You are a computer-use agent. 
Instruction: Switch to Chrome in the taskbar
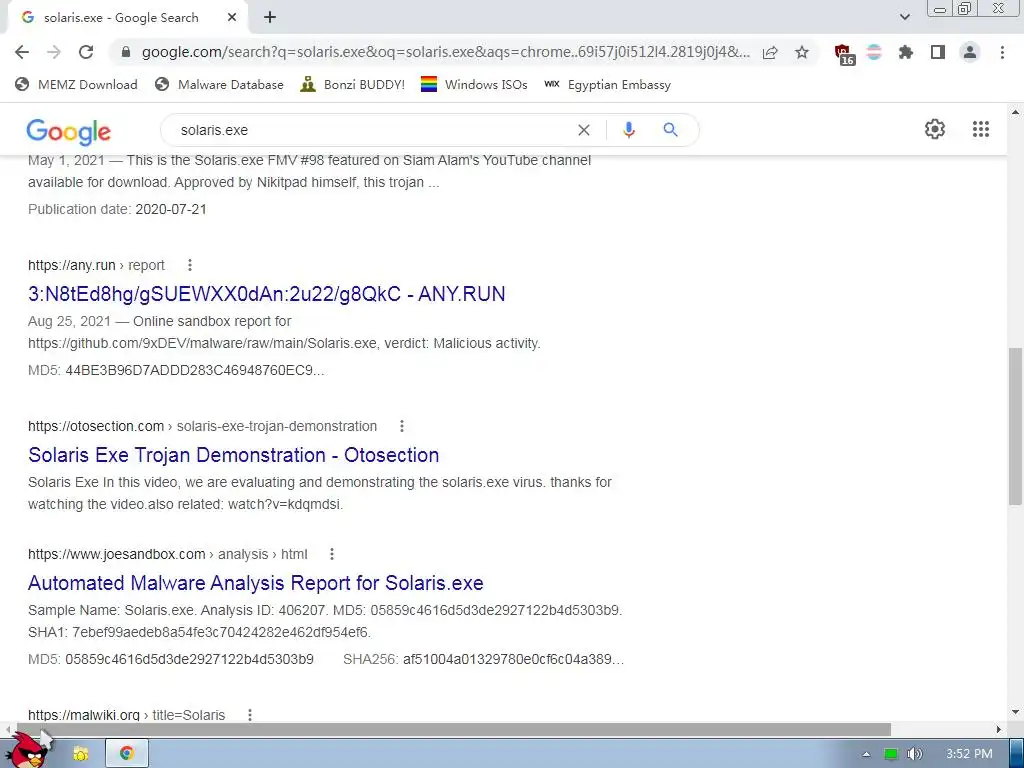[x=127, y=754]
